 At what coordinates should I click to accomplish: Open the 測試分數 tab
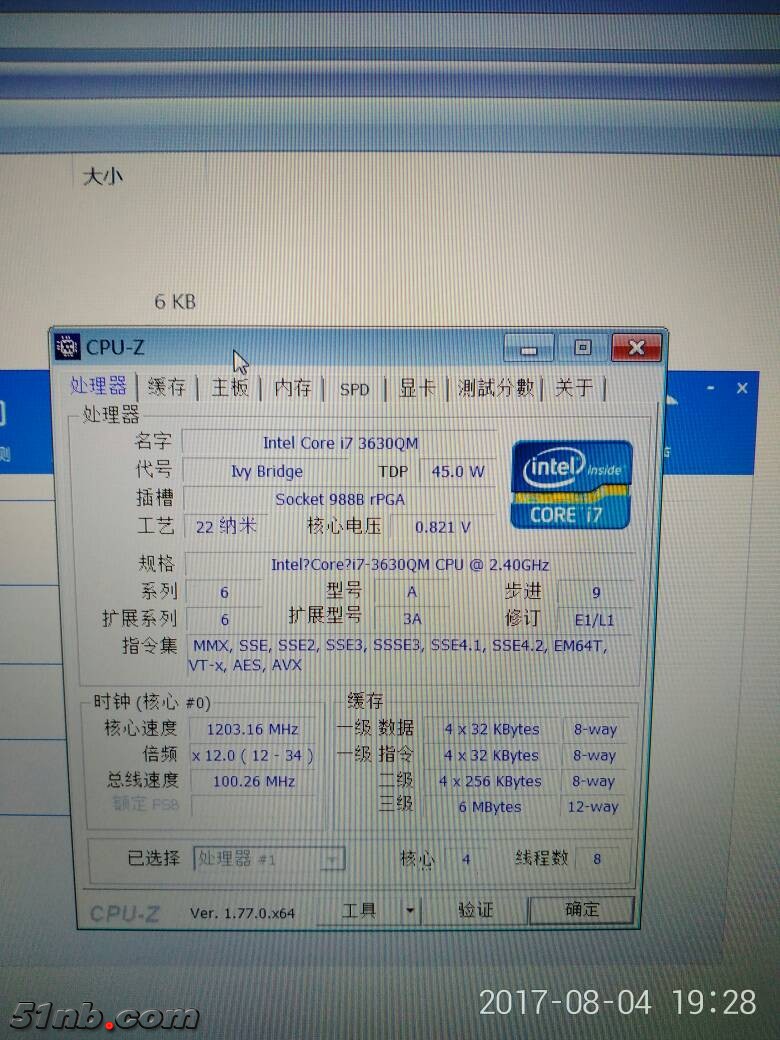point(495,387)
